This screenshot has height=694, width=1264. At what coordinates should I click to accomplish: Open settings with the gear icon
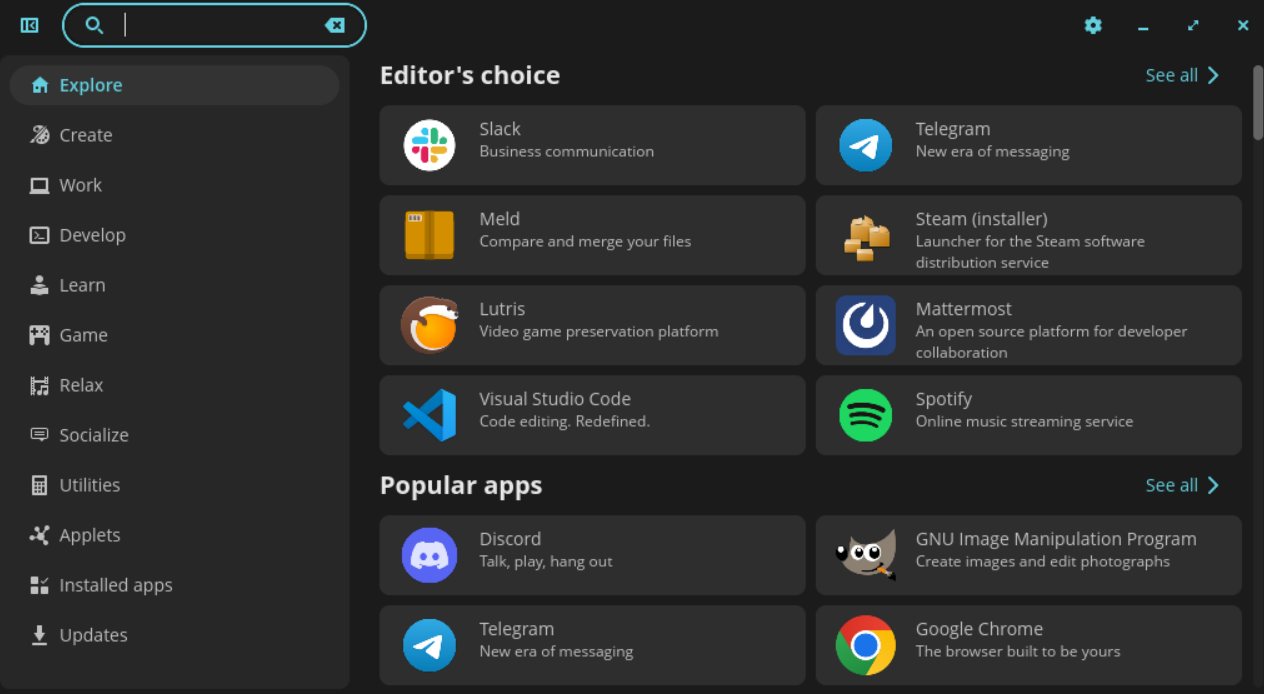(1093, 25)
